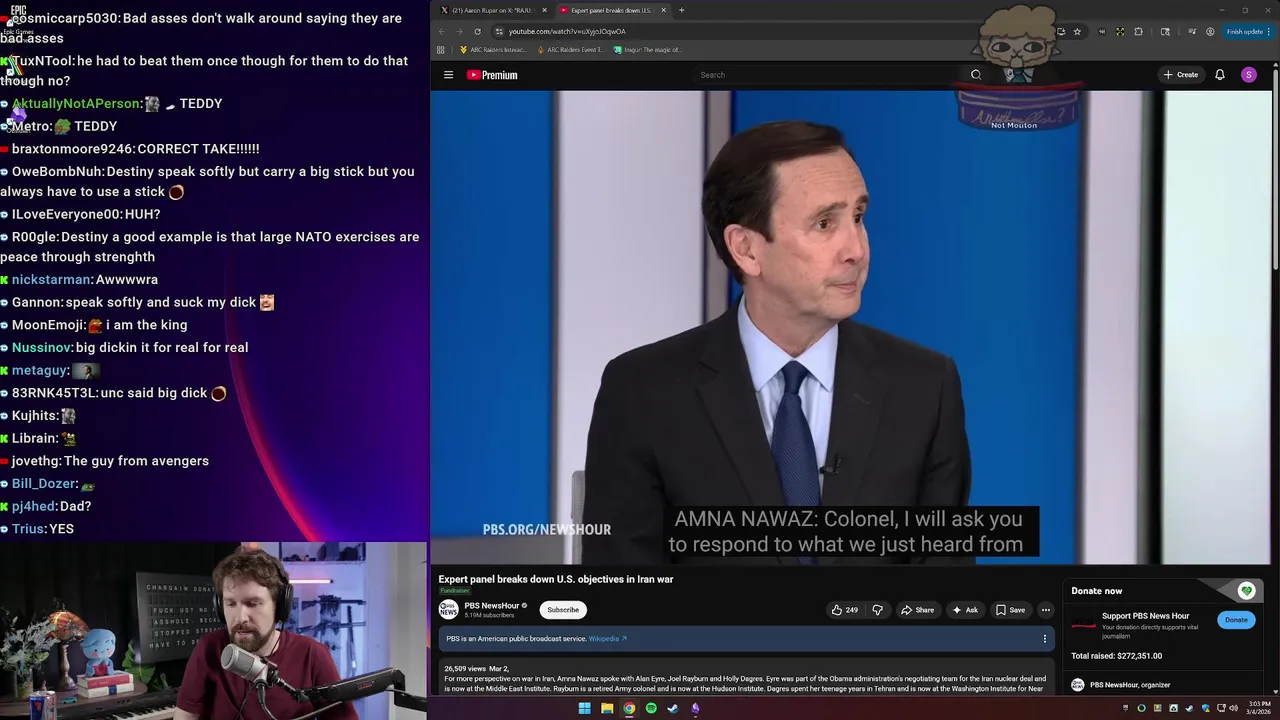Click the Total raised $272,351.00 text
The height and width of the screenshot is (720, 1280).
coord(1116,656)
